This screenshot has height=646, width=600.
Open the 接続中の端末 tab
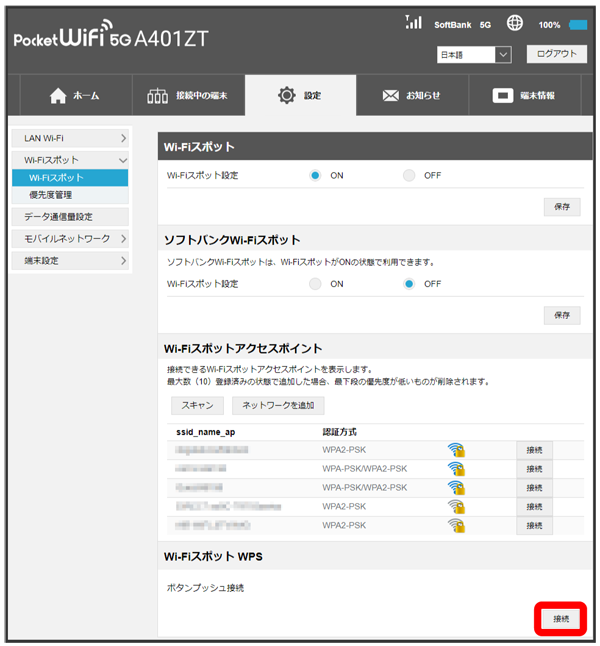pos(187,96)
